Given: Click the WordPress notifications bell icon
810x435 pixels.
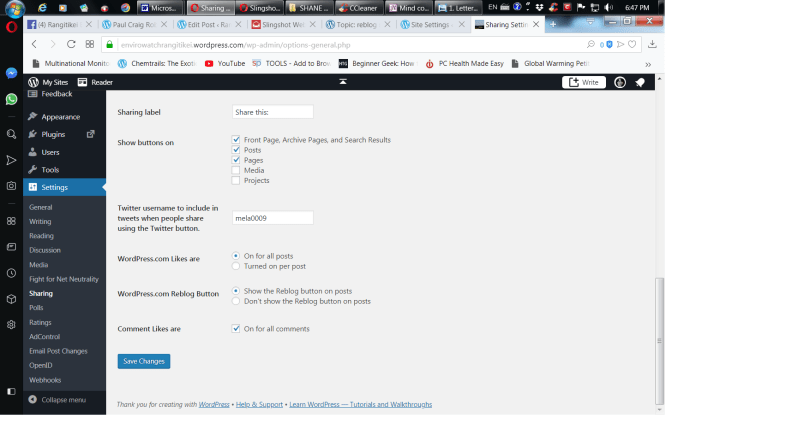Looking at the screenshot, I should pos(640,82).
